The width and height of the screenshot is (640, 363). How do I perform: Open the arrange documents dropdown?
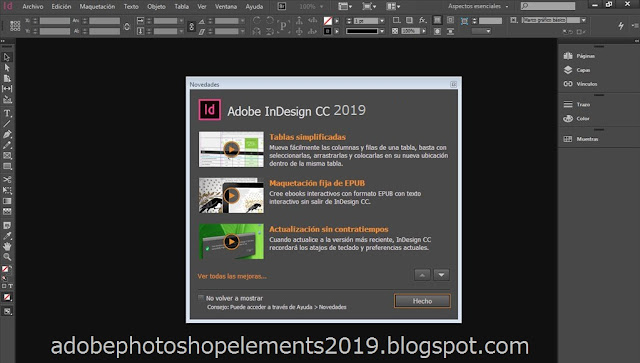(x=393, y=6)
